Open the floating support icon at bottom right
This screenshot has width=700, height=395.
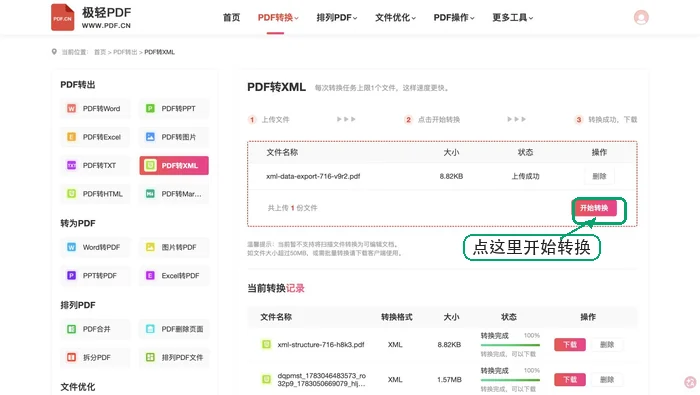(x=690, y=383)
